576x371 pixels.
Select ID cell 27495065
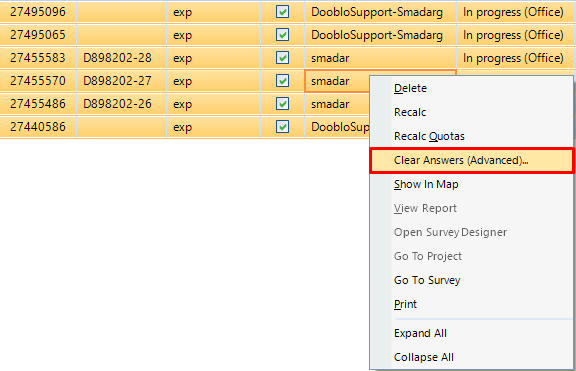pyautogui.click(x=38, y=35)
